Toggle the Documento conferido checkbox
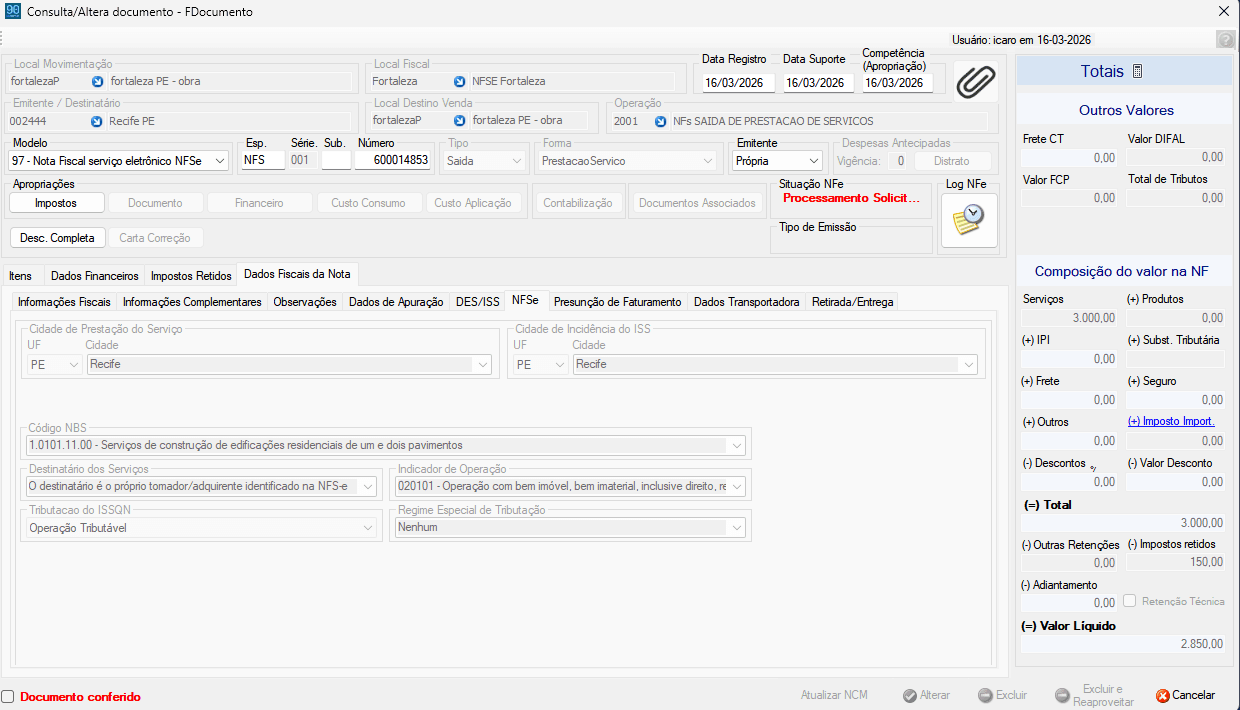Image resolution: width=1240 pixels, height=710 pixels. pyautogui.click(x=8, y=696)
